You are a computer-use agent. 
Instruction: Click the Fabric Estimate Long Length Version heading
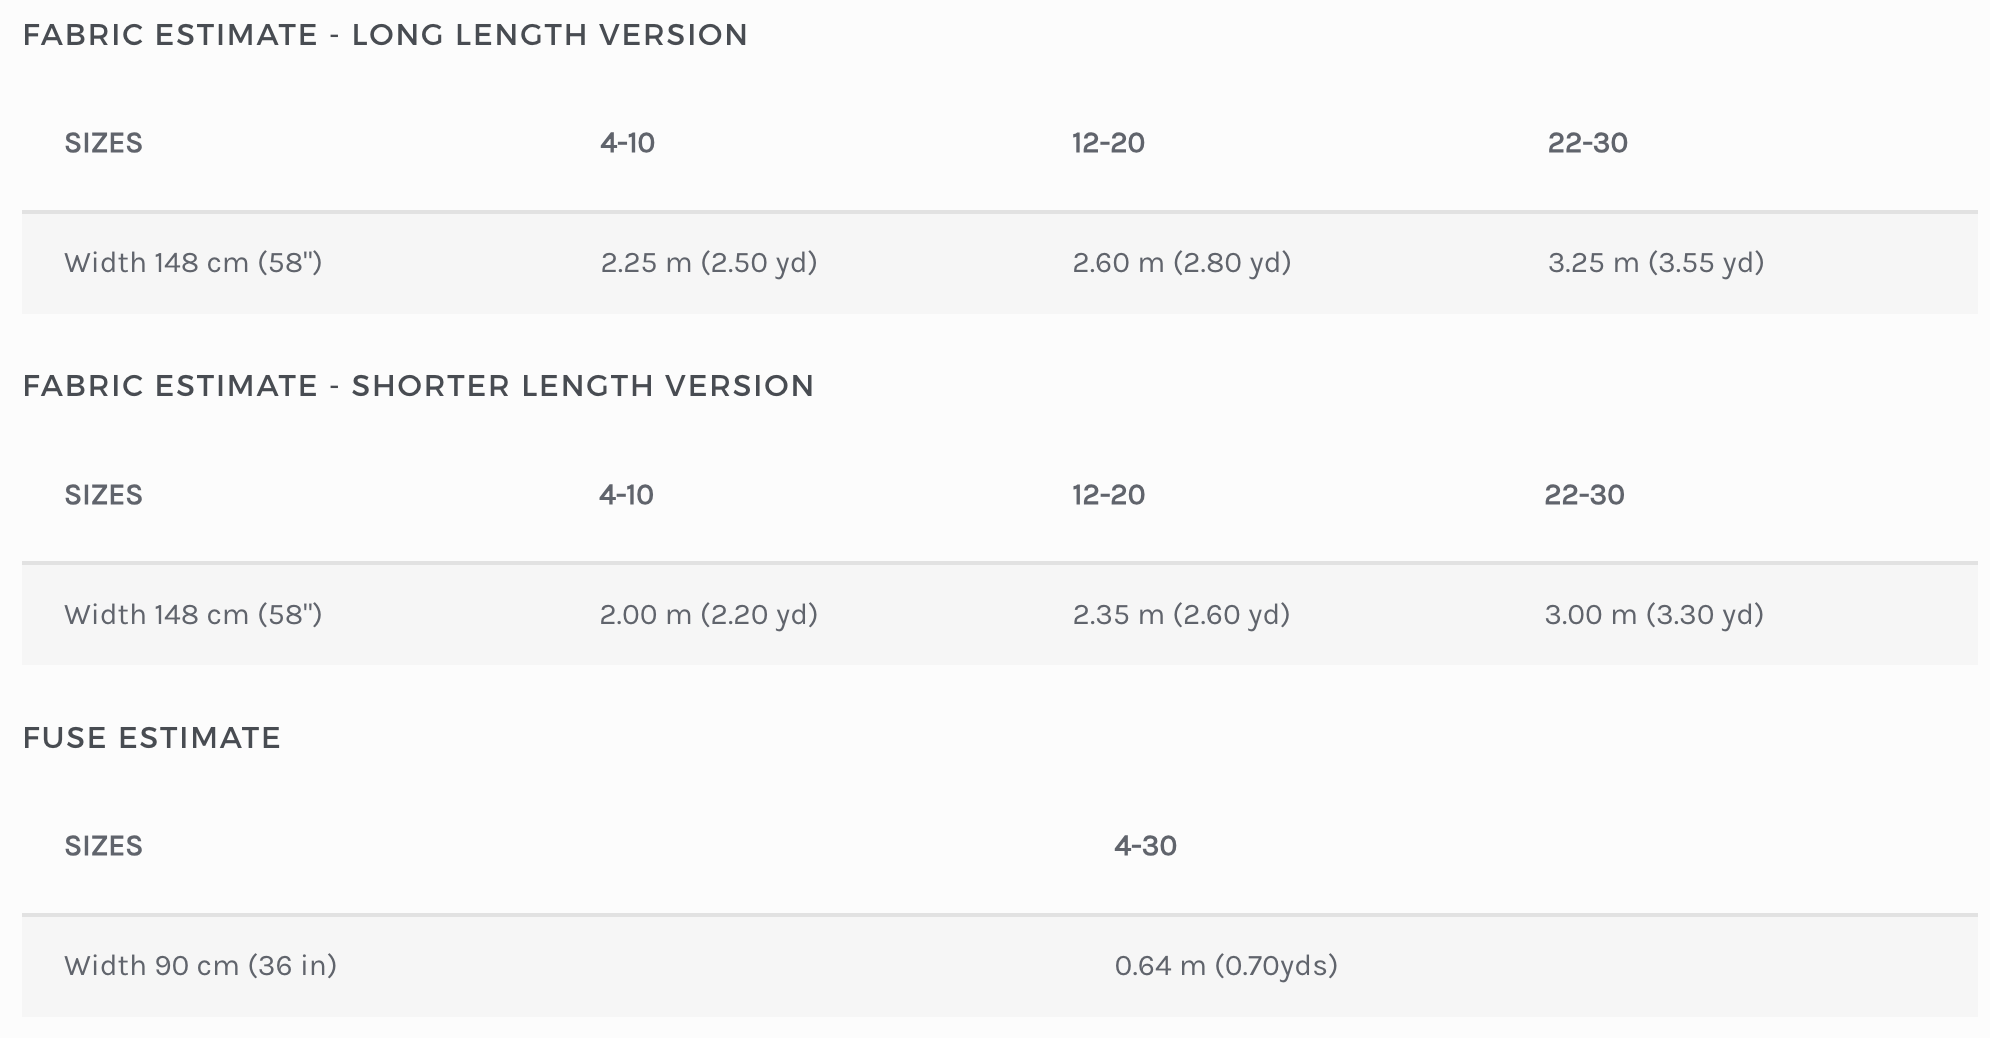click(385, 35)
